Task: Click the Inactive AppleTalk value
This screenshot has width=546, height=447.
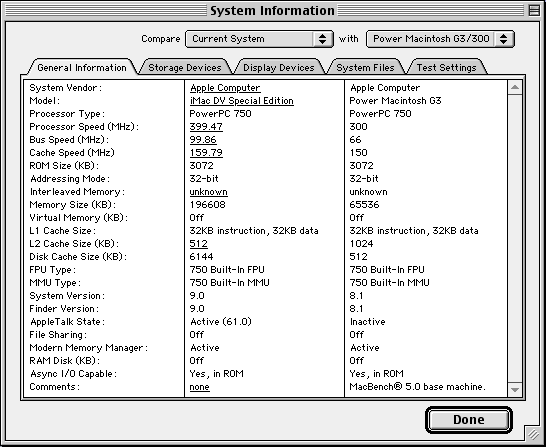Action: [368, 322]
